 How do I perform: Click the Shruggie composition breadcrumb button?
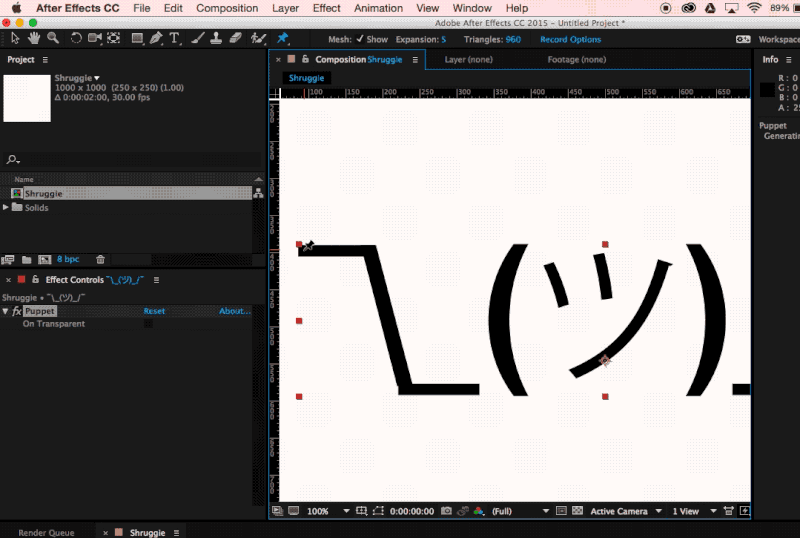coord(306,78)
